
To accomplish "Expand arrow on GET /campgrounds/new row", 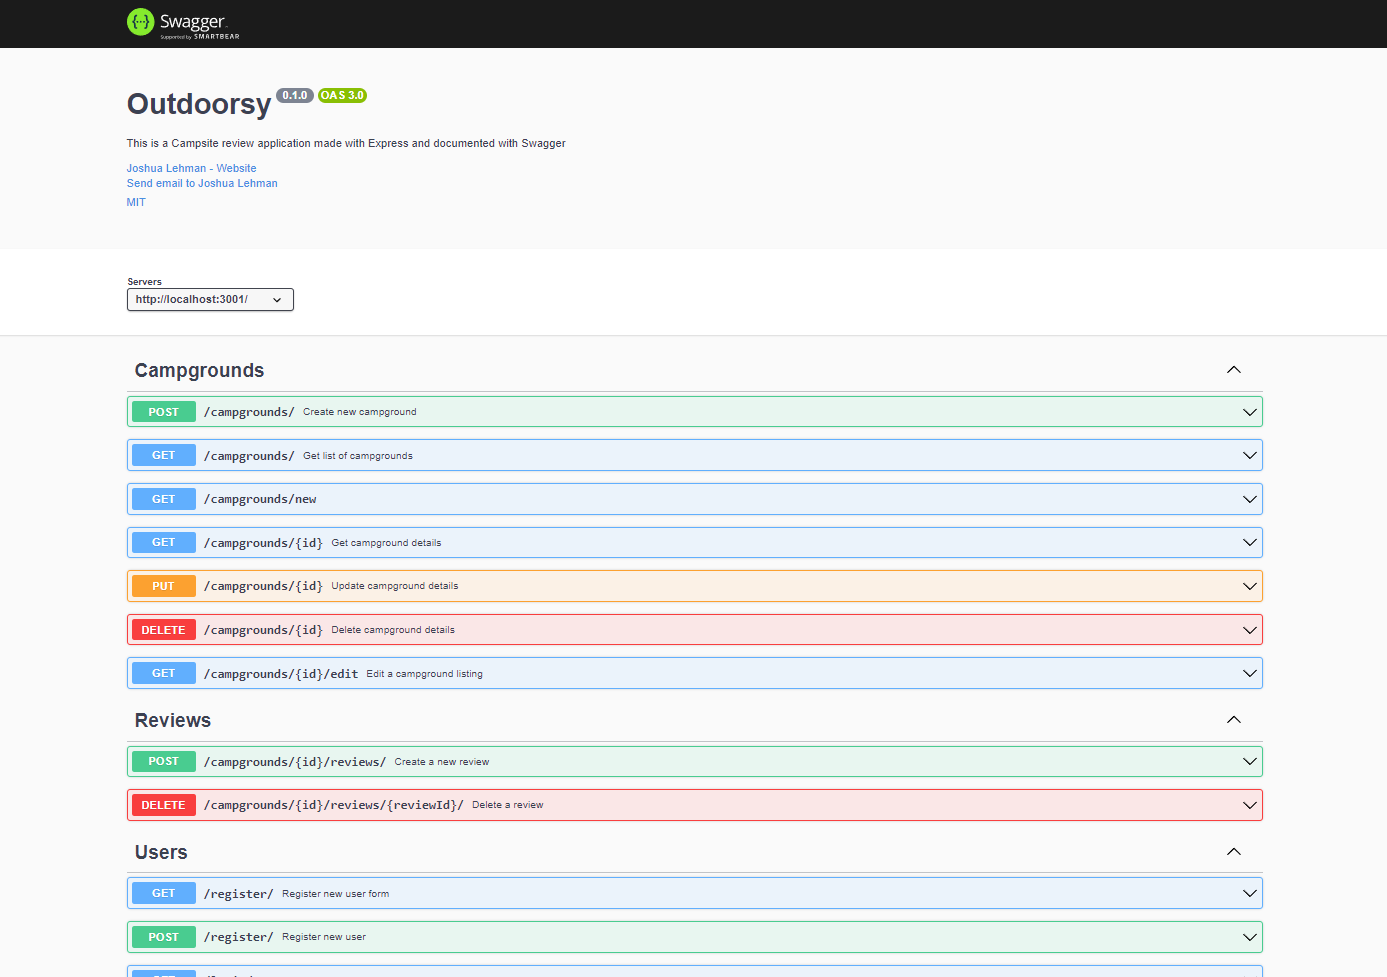I will click(x=1249, y=499).
